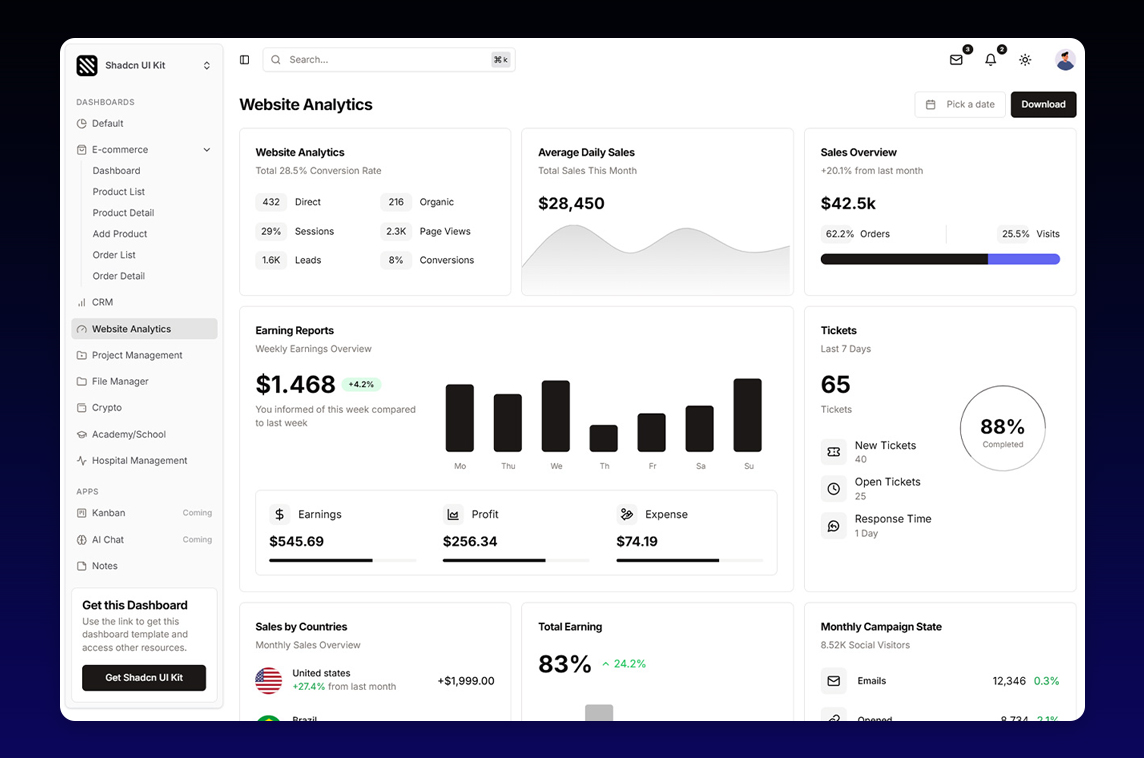Click the File Manager folder icon
The width and height of the screenshot is (1144, 758).
pos(82,382)
